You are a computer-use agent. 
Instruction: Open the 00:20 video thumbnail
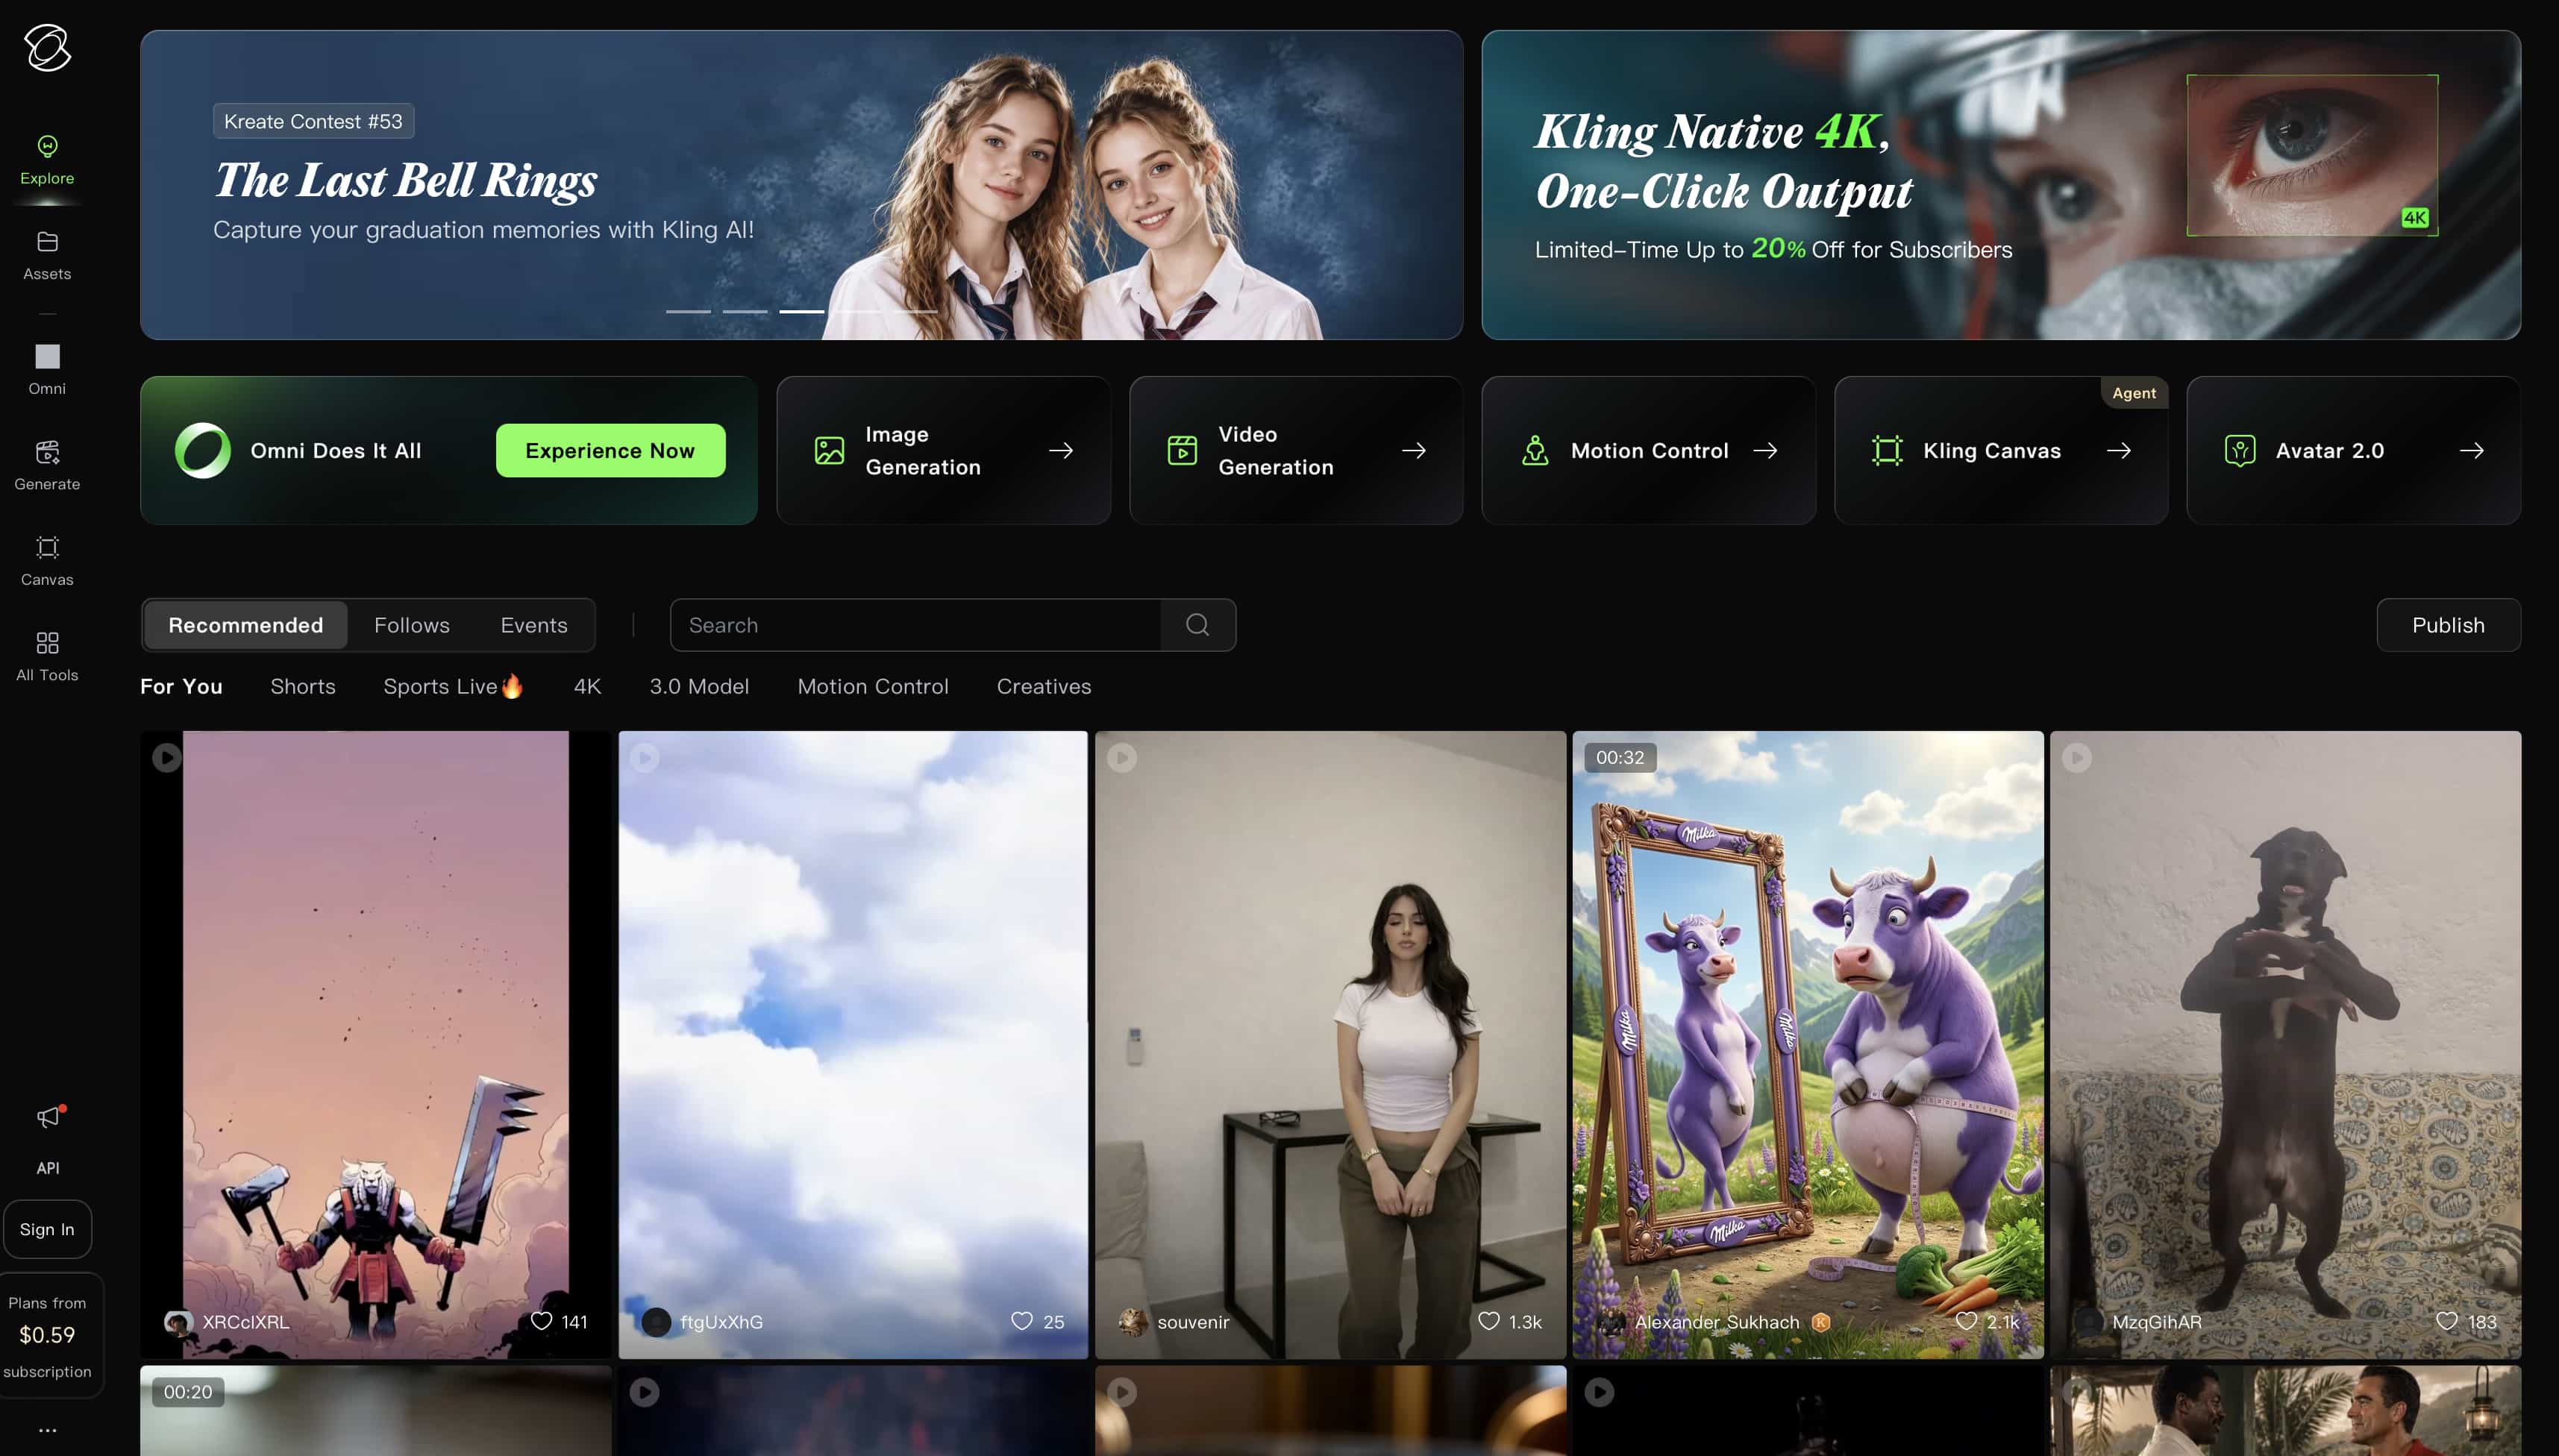376,1411
